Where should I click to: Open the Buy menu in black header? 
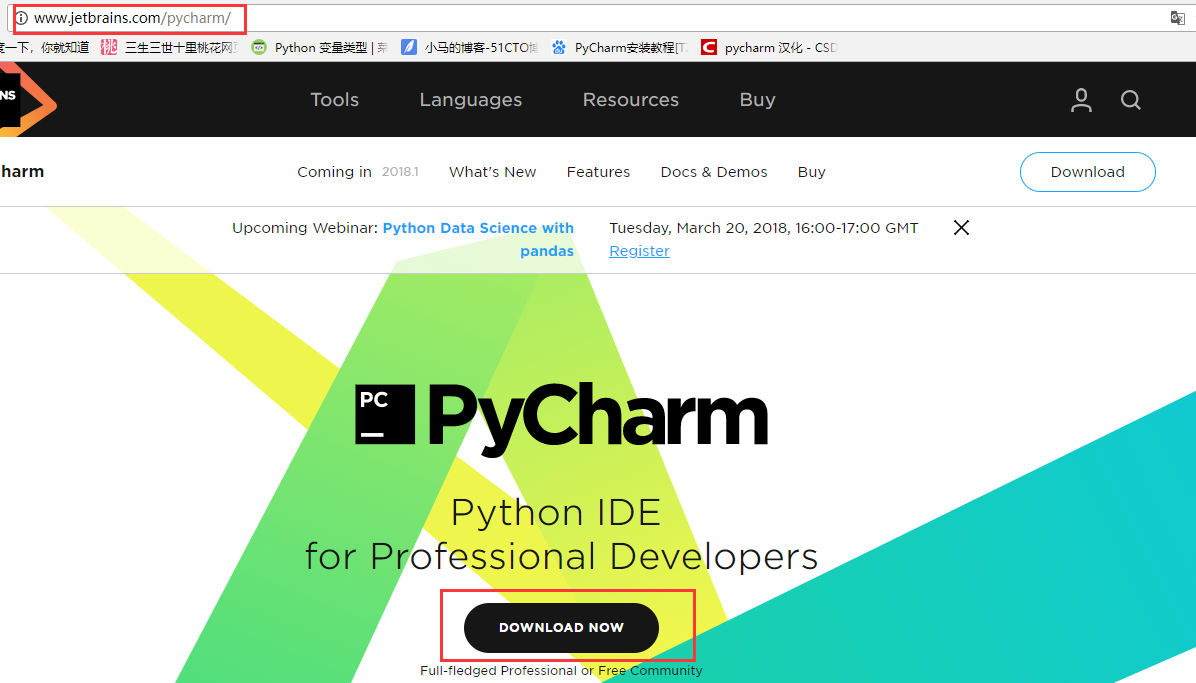(x=757, y=100)
